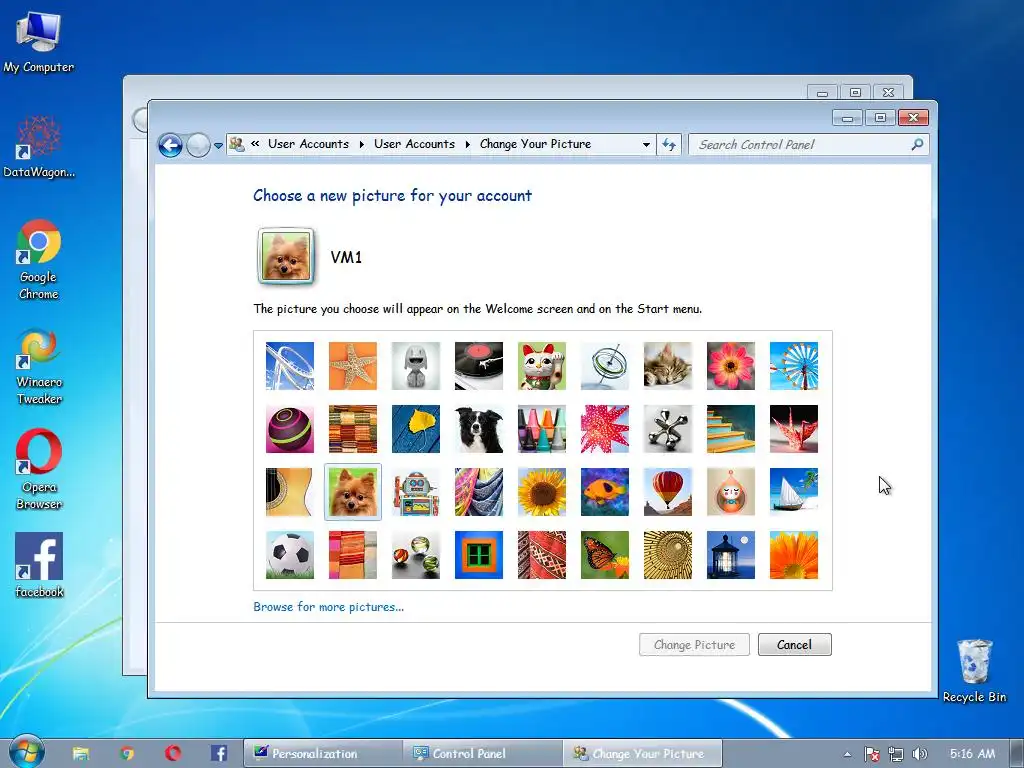
Task: Select the colorful scarves picture
Action: (479, 492)
